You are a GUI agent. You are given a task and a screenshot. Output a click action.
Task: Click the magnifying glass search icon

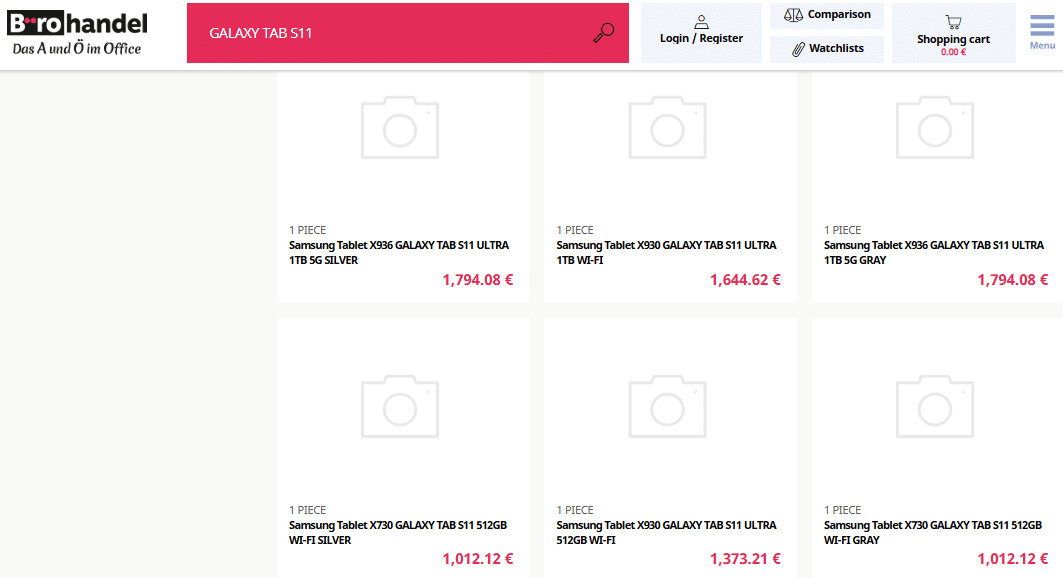[x=603, y=33]
